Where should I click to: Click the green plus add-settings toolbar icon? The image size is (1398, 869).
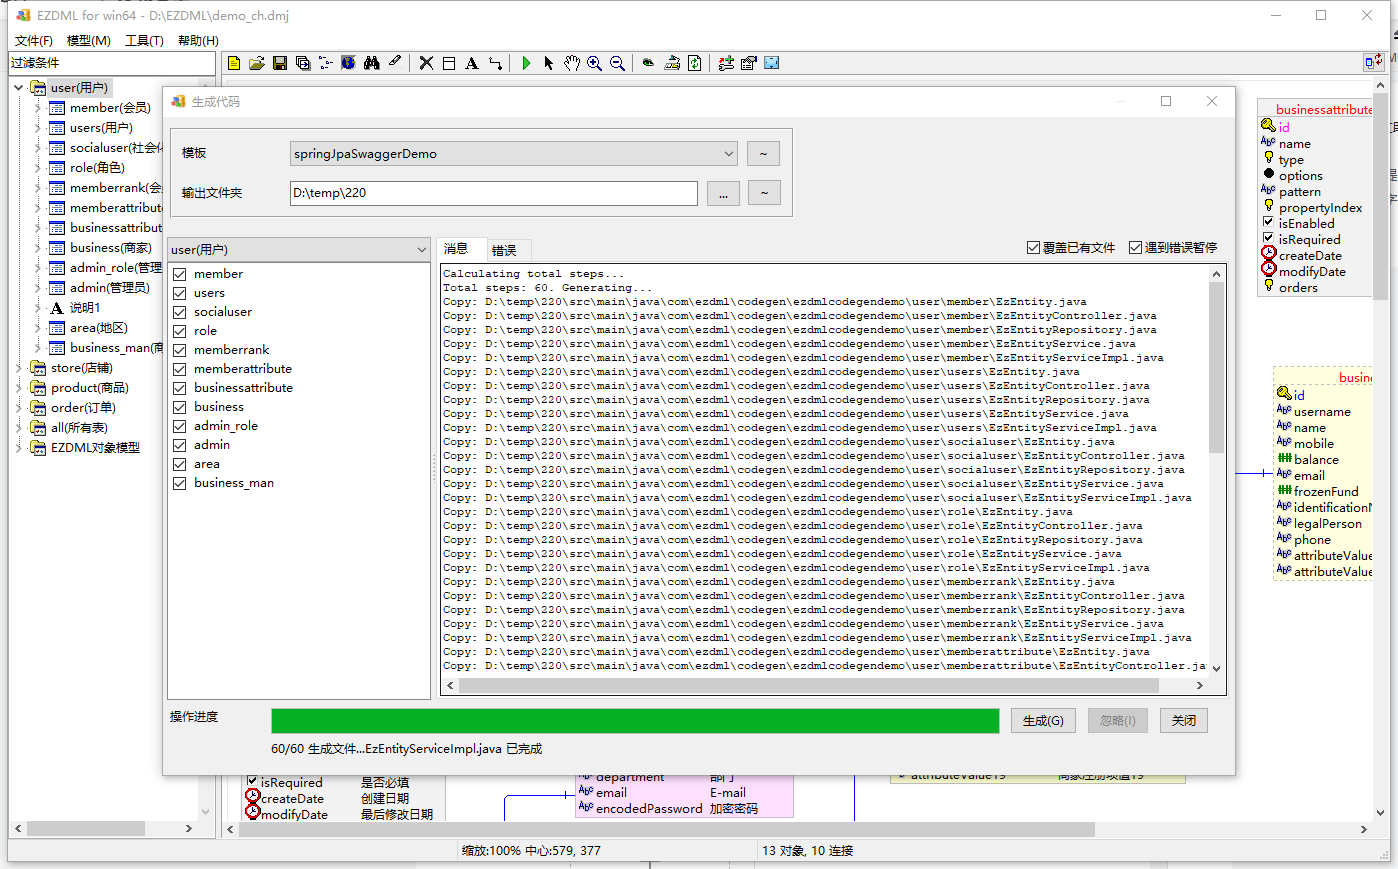pos(726,63)
